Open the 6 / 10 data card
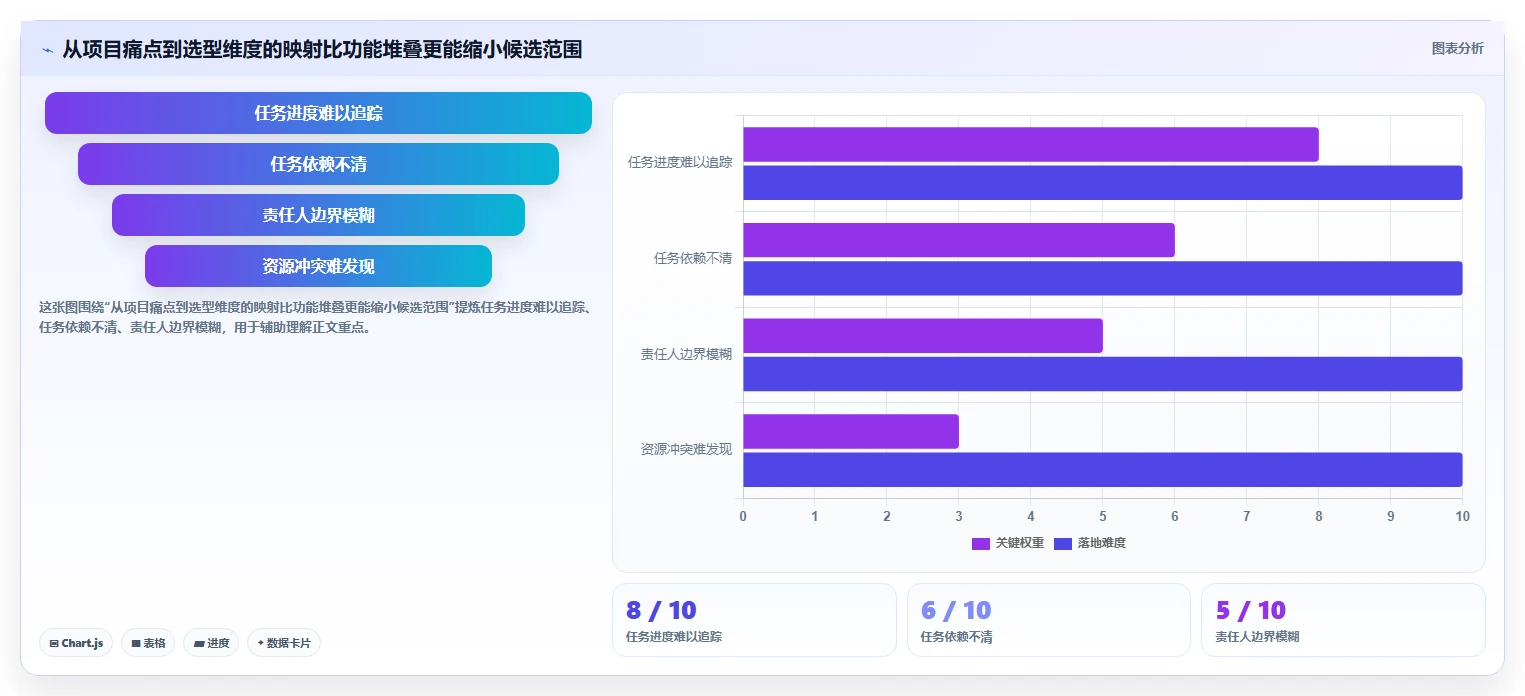Image resolution: width=1525 pixels, height=696 pixels. click(x=1049, y=620)
